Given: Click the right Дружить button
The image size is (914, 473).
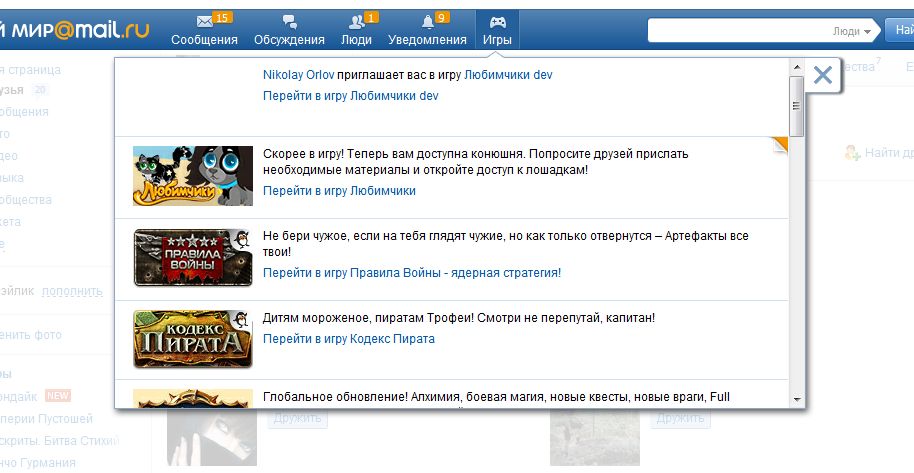Looking at the screenshot, I should 680,418.
